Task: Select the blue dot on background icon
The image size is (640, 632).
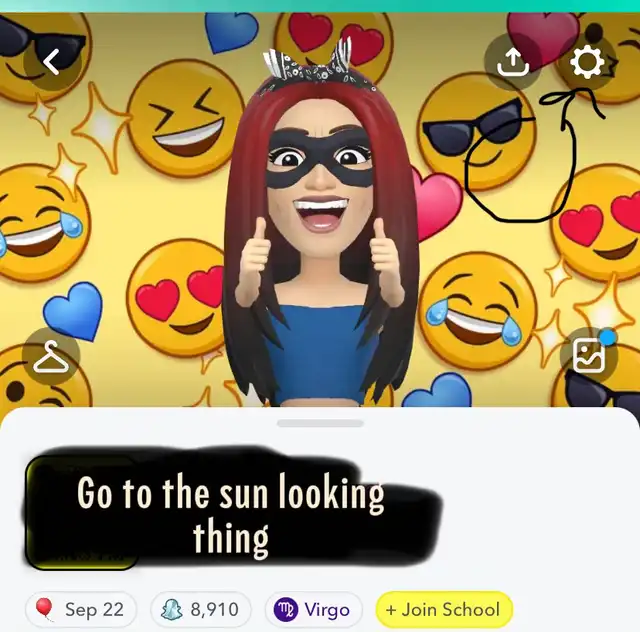Action: pos(608,338)
